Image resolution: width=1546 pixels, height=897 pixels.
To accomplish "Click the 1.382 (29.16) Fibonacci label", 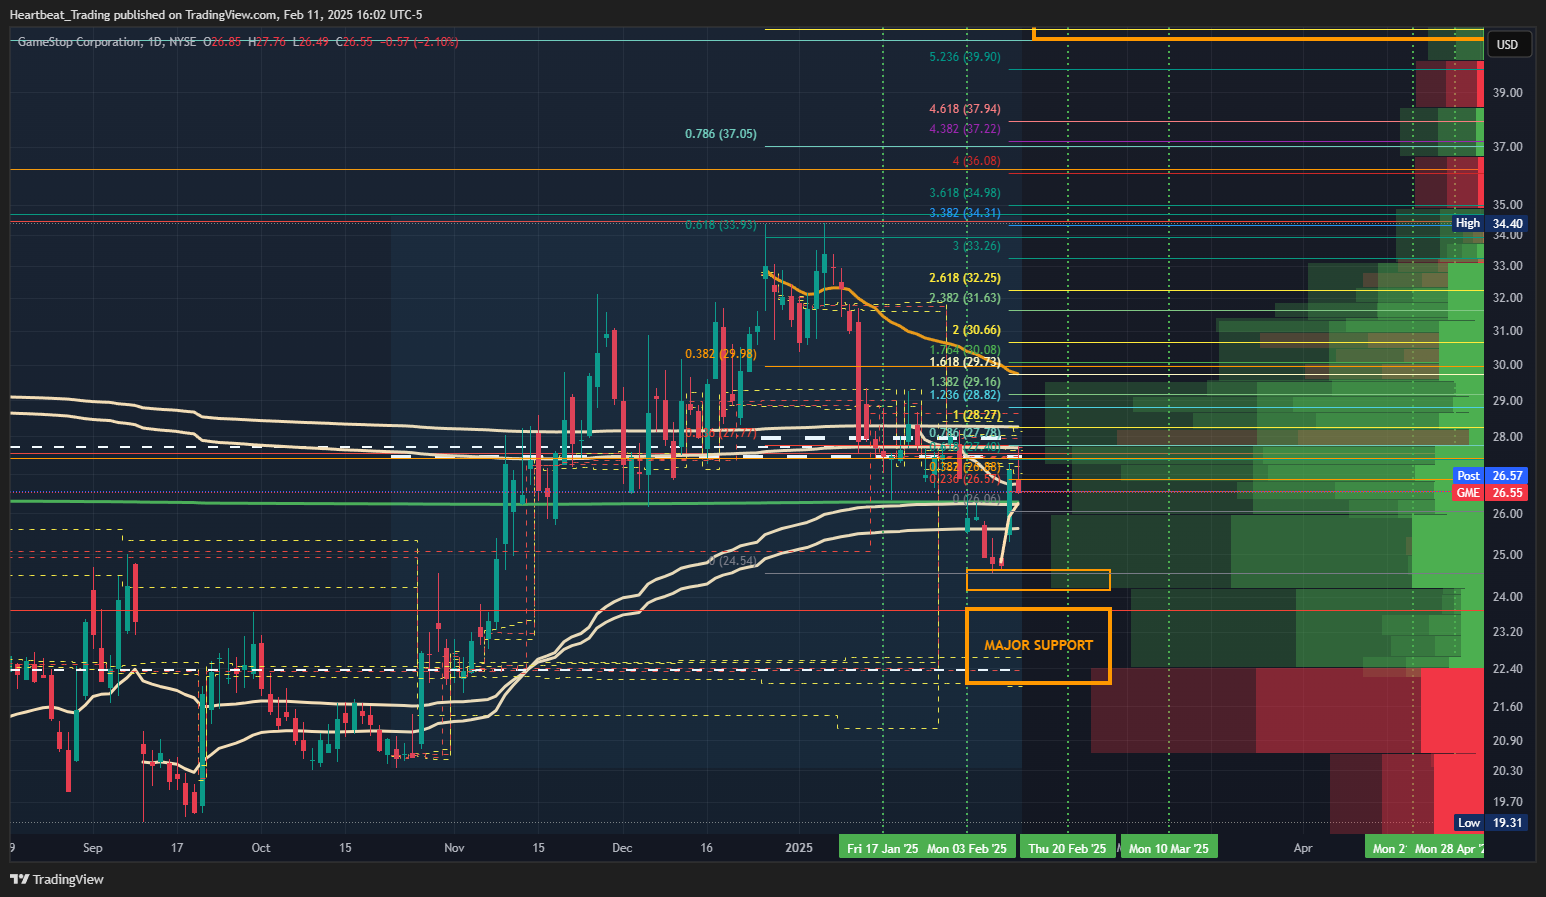I will pyautogui.click(x=964, y=382).
